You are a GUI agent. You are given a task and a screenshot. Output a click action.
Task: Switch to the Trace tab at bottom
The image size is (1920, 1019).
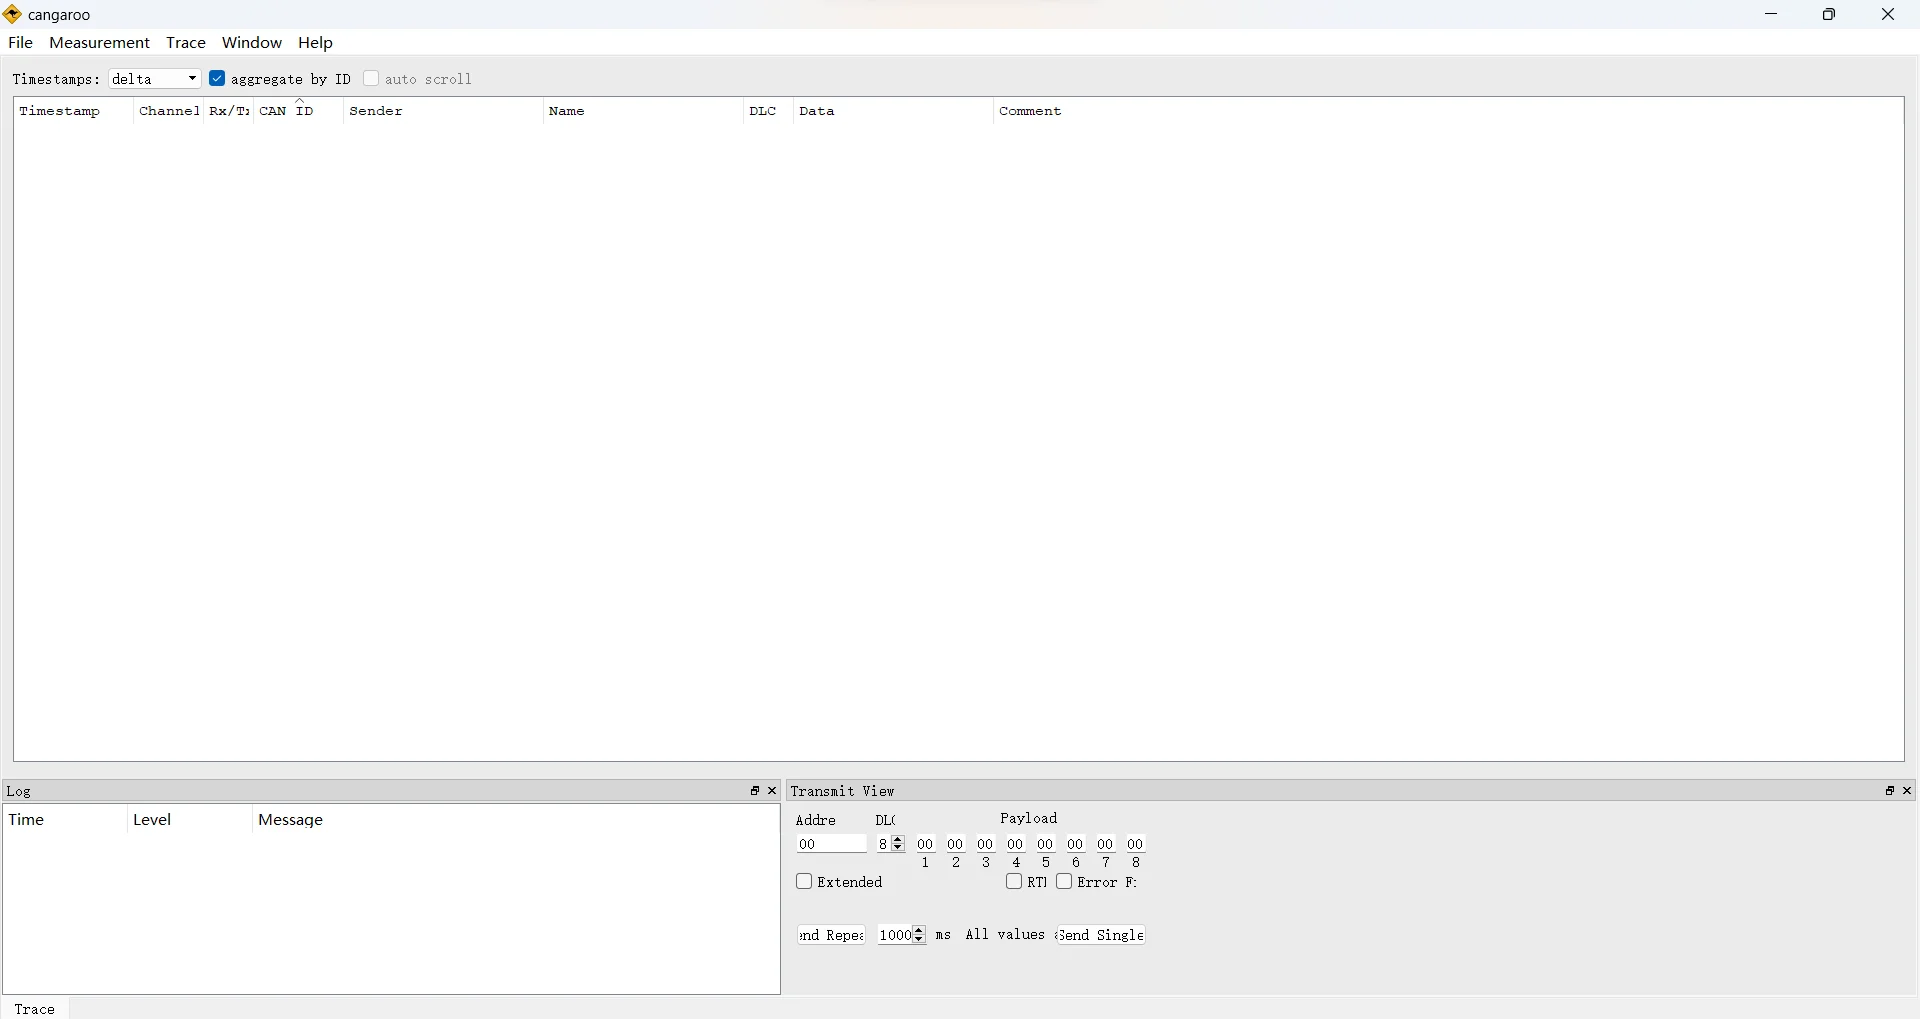(36, 1009)
